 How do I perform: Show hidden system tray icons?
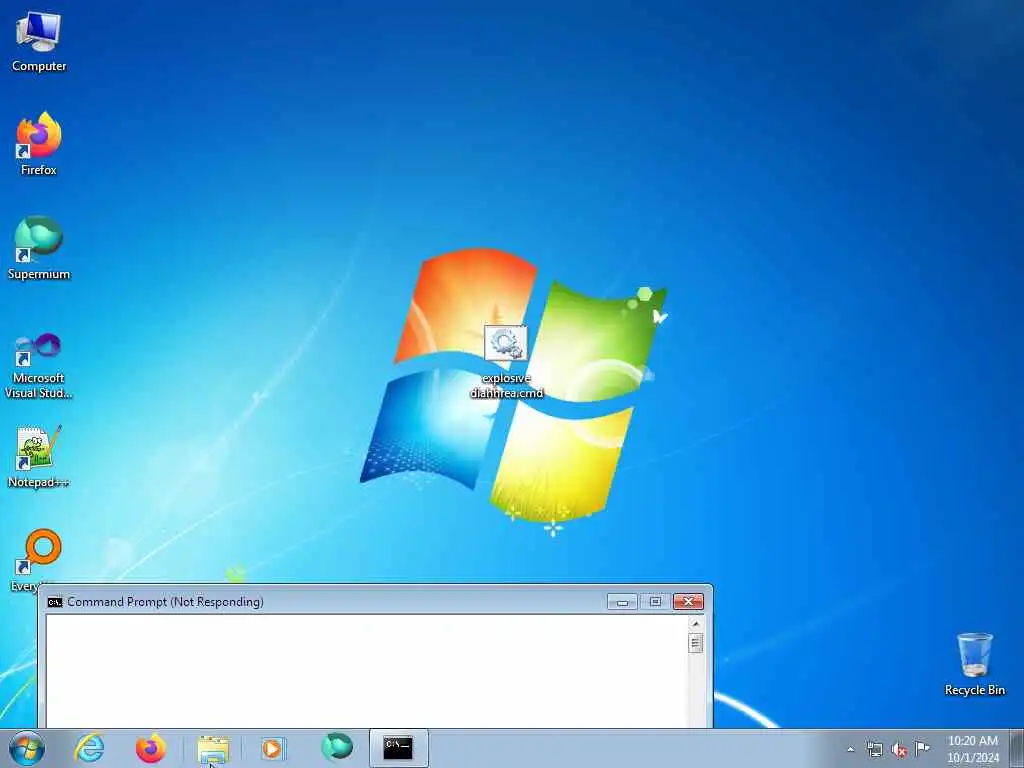pos(850,749)
